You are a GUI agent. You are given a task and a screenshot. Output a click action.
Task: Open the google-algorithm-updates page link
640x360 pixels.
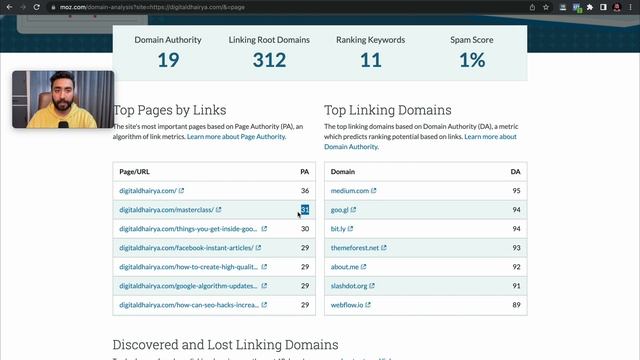pyautogui.click(x=188, y=286)
